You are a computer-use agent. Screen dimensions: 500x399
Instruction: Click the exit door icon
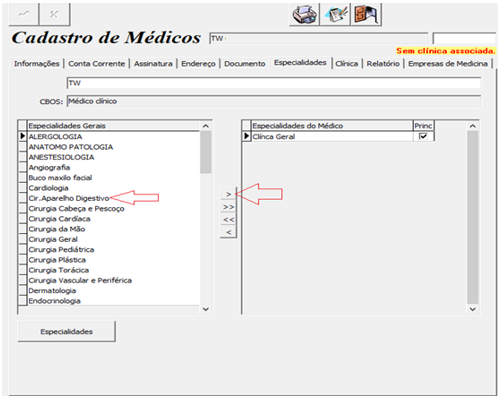366,14
